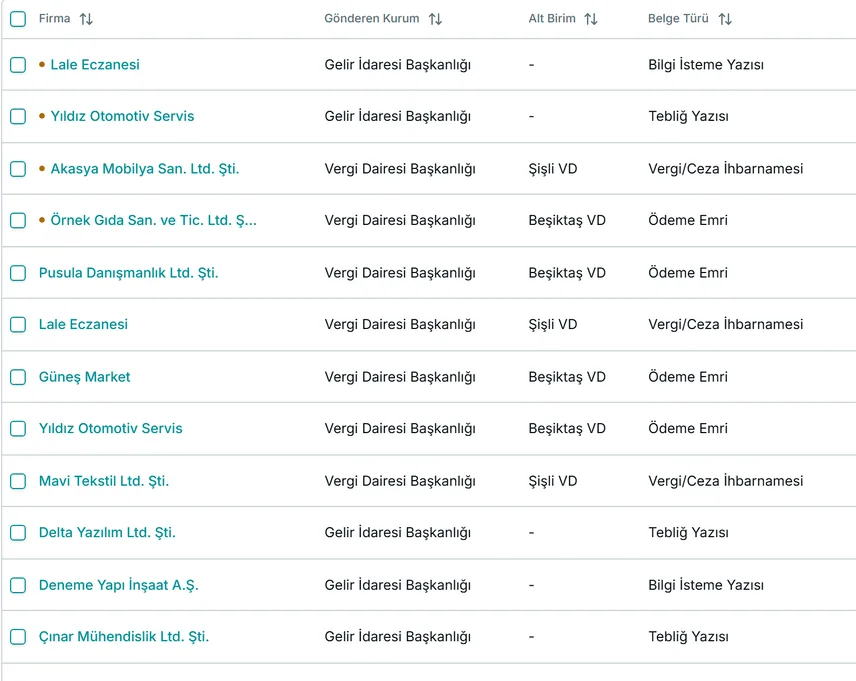The width and height of the screenshot is (856, 681).
Task: Click "Şişli VD" in the Akasya Mobilya row
Action: pos(552,169)
